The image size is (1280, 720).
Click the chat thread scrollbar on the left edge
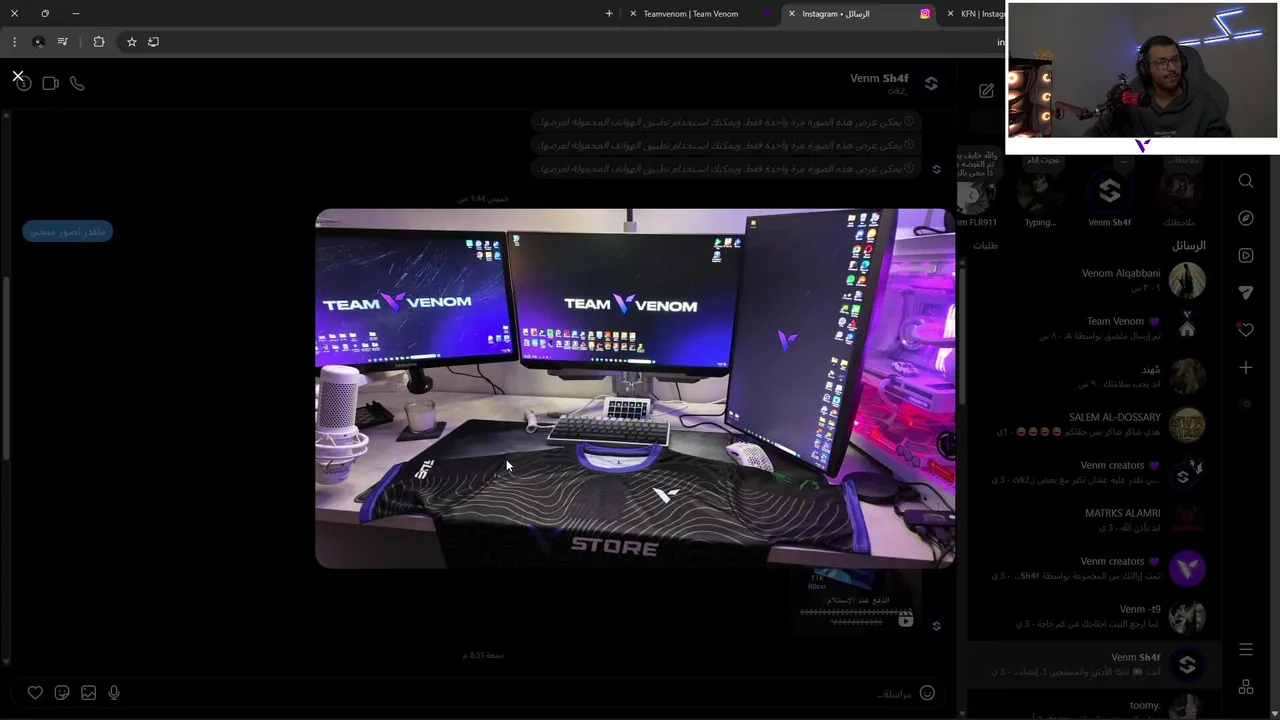pyautogui.click(x=6, y=368)
